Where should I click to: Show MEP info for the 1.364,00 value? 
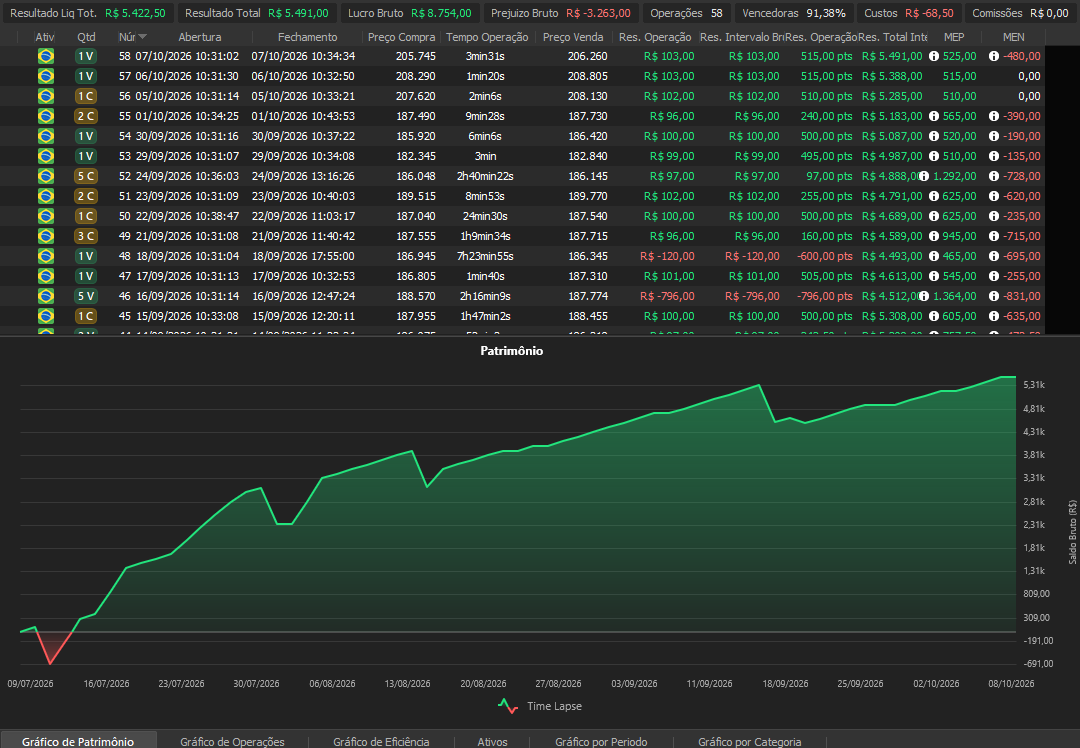(924, 296)
